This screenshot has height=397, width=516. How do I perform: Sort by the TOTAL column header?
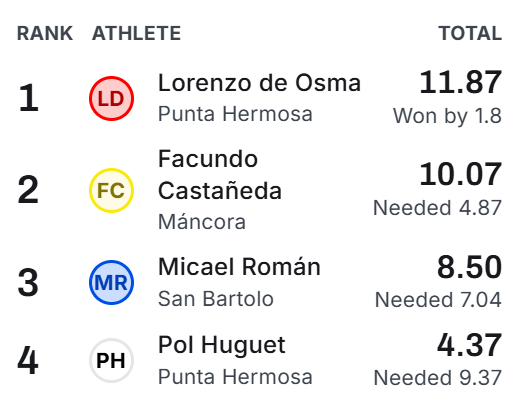(470, 33)
